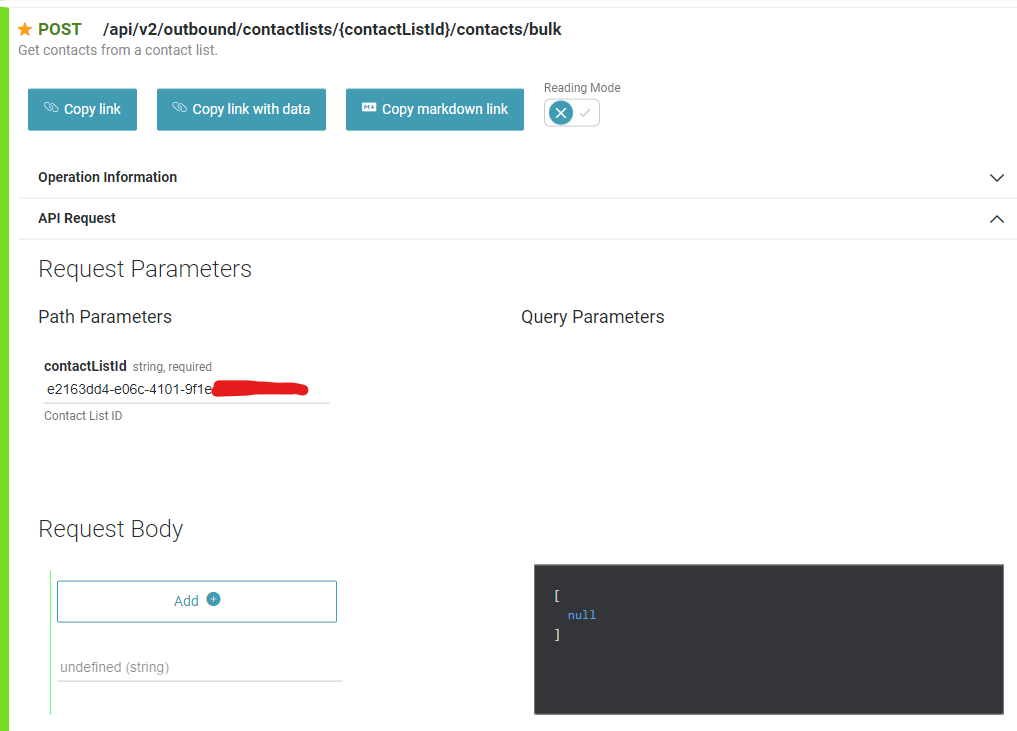Image resolution: width=1017 pixels, height=731 pixels.
Task: Click the null value in JSON preview
Action: [582, 615]
